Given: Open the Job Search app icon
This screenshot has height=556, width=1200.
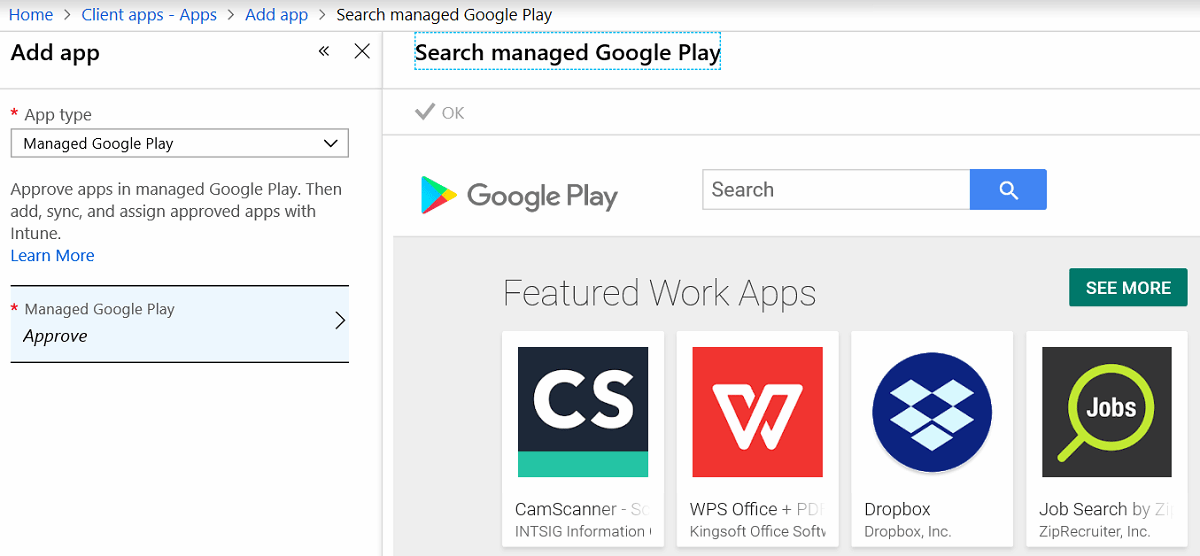Looking at the screenshot, I should coord(1106,412).
